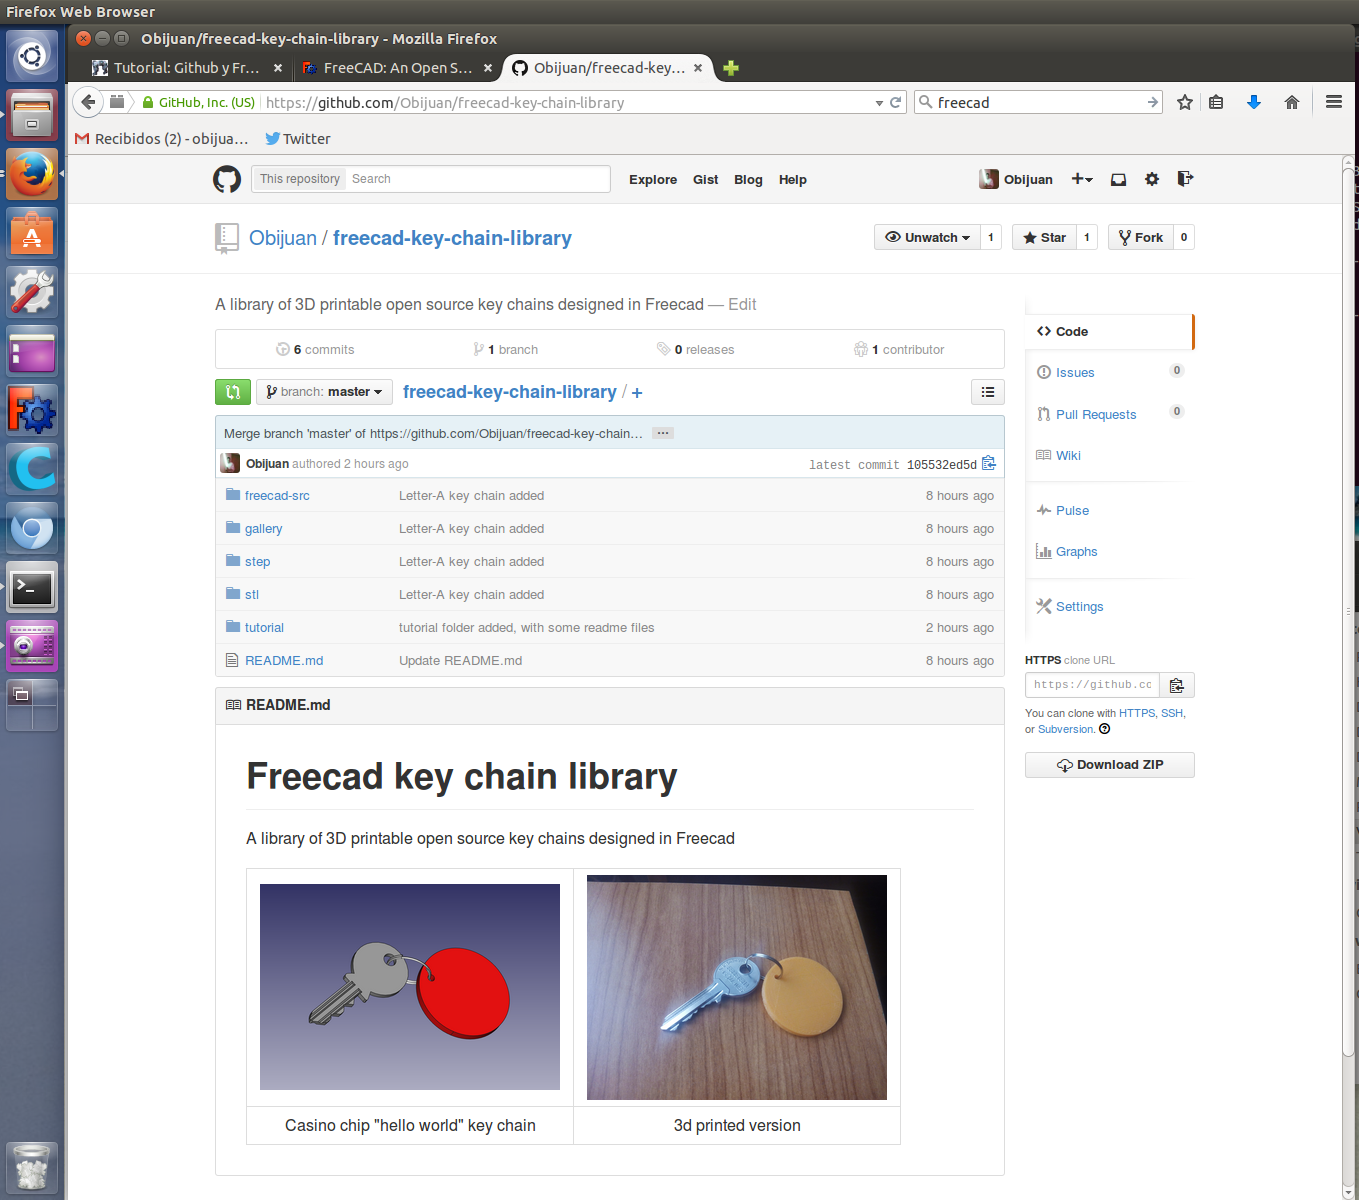The width and height of the screenshot is (1359, 1200).
Task: Open the Unwatch dropdown
Action: coord(927,237)
